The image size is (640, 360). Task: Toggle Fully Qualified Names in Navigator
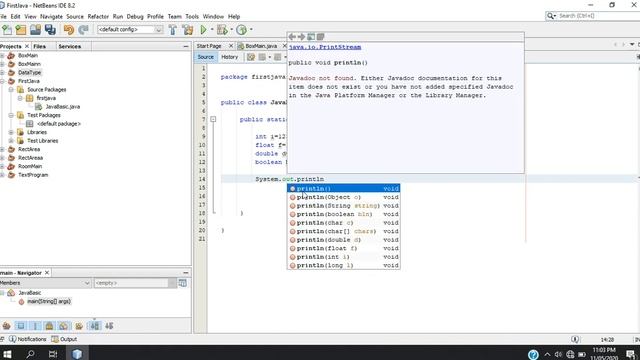79,326
